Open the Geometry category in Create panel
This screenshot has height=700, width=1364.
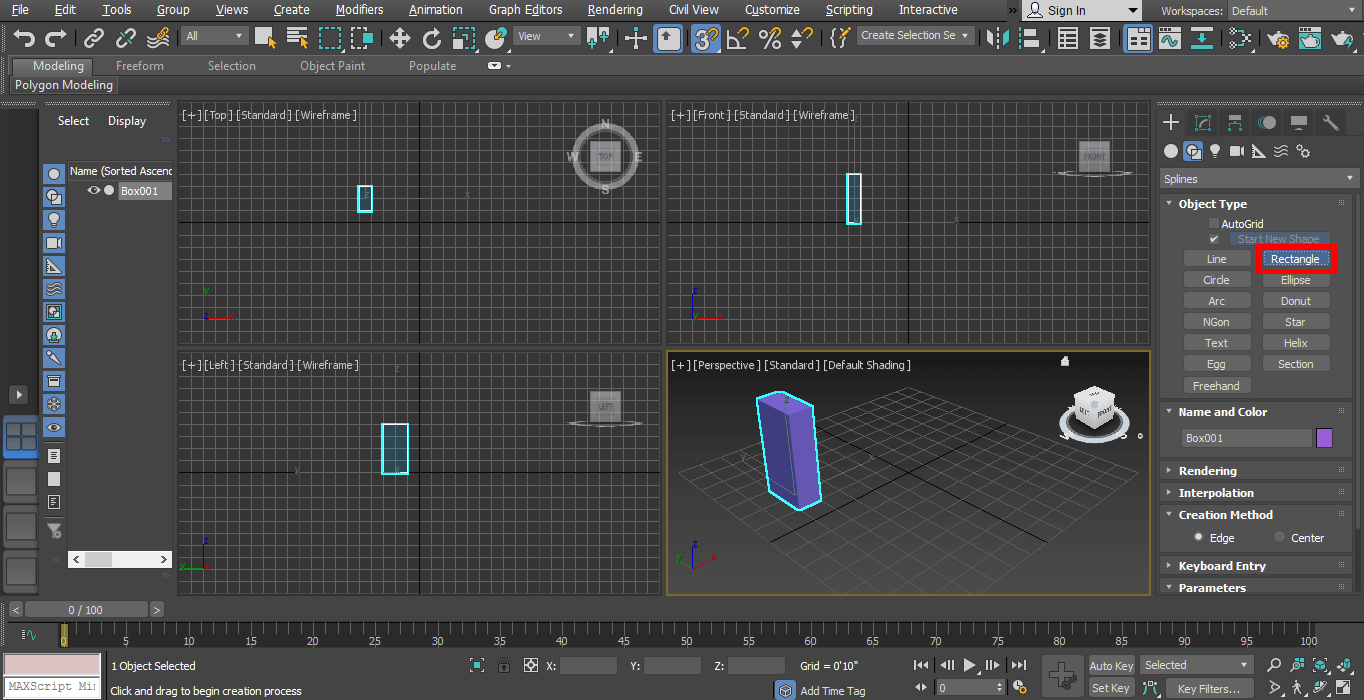1171,151
